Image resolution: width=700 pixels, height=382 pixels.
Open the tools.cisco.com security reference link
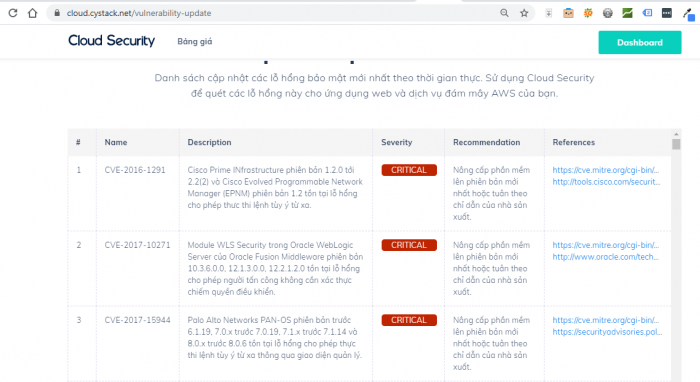point(606,182)
